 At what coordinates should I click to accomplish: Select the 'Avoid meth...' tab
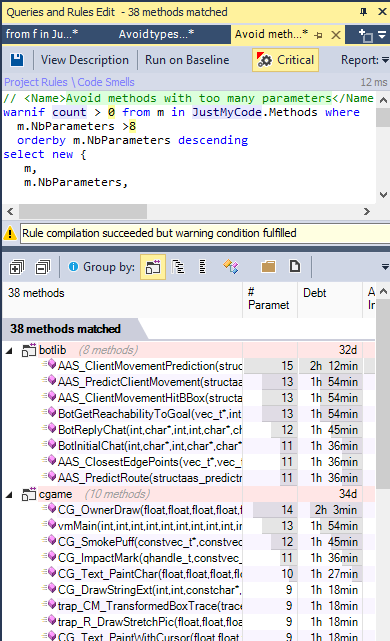pyautogui.click(x=271, y=34)
